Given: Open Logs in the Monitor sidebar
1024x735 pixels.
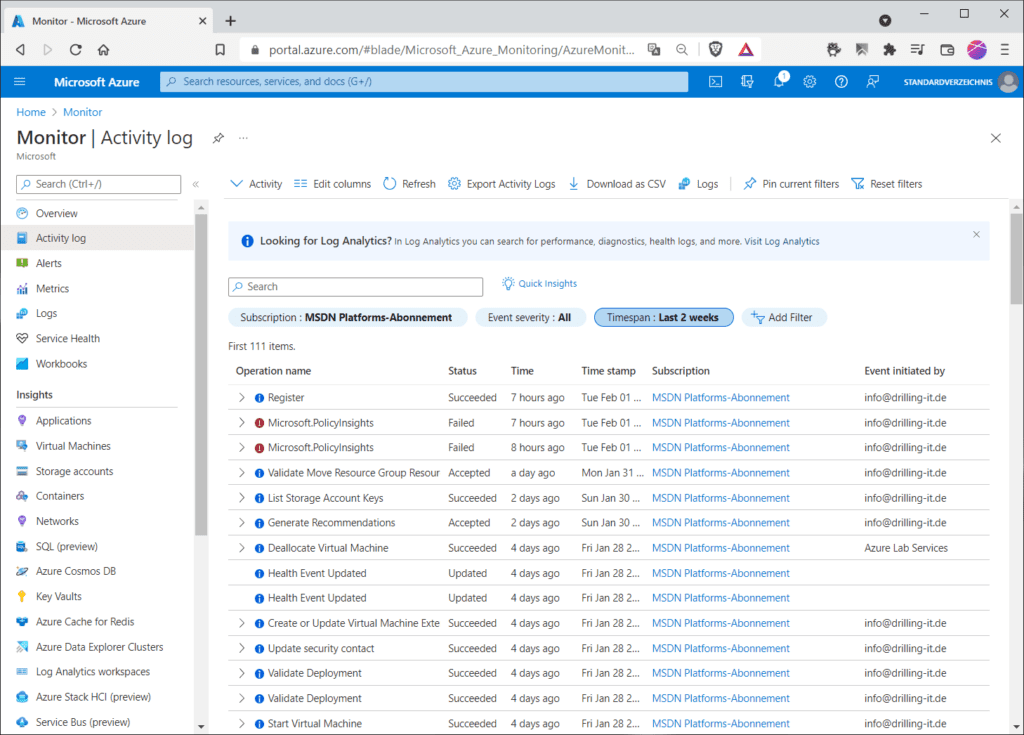Looking at the screenshot, I should [46, 314].
